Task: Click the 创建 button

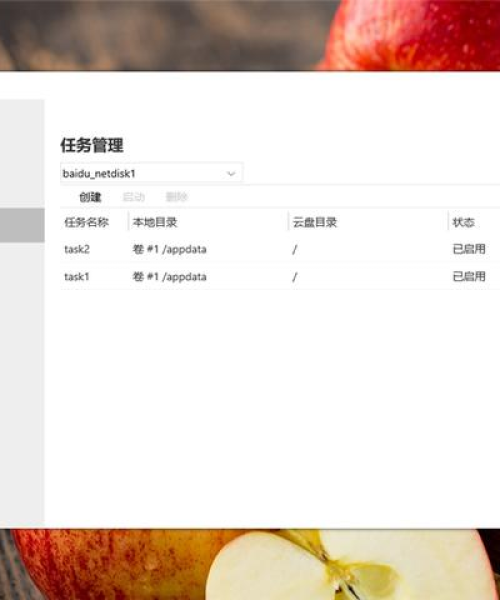Action: click(90, 197)
